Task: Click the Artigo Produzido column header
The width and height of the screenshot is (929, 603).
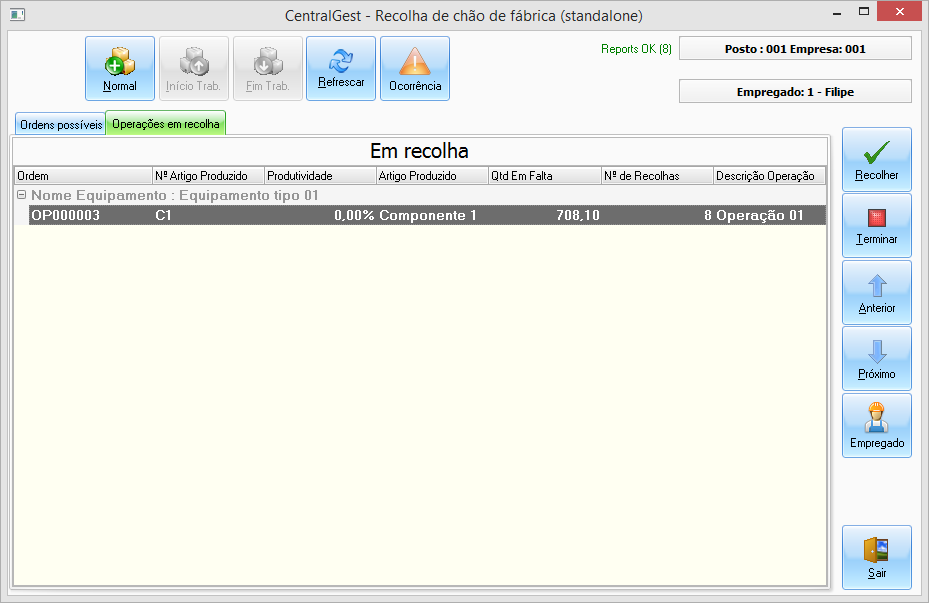Action: click(x=433, y=176)
